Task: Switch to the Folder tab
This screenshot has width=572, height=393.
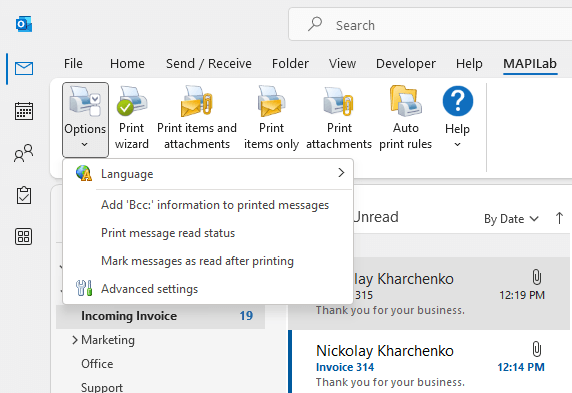Action: click(290, 63)
